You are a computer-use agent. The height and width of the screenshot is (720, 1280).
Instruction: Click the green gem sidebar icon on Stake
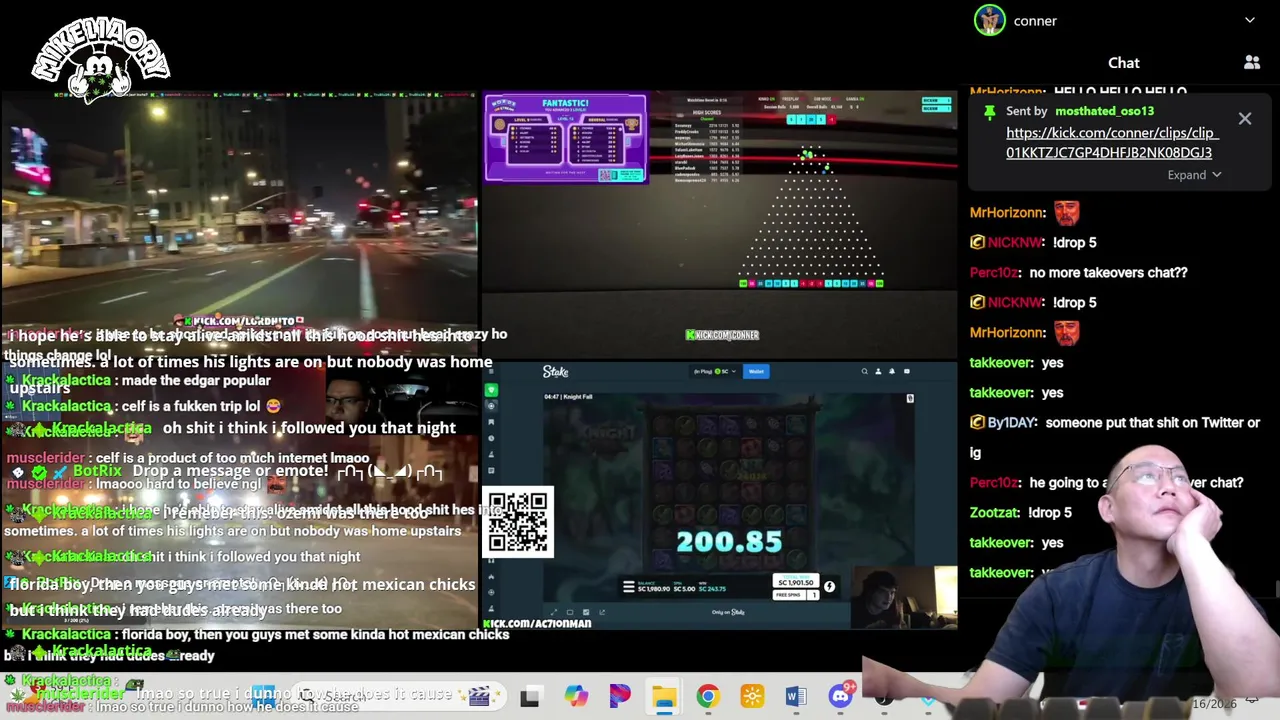[x=491, y=390]
